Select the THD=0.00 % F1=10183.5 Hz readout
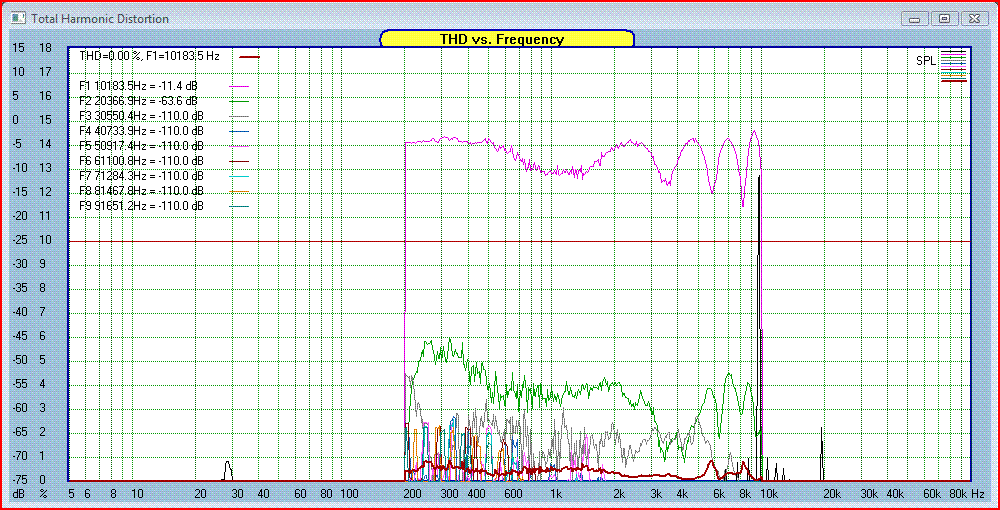Screen dimensions: 1000x510 [x=149, y=56]
